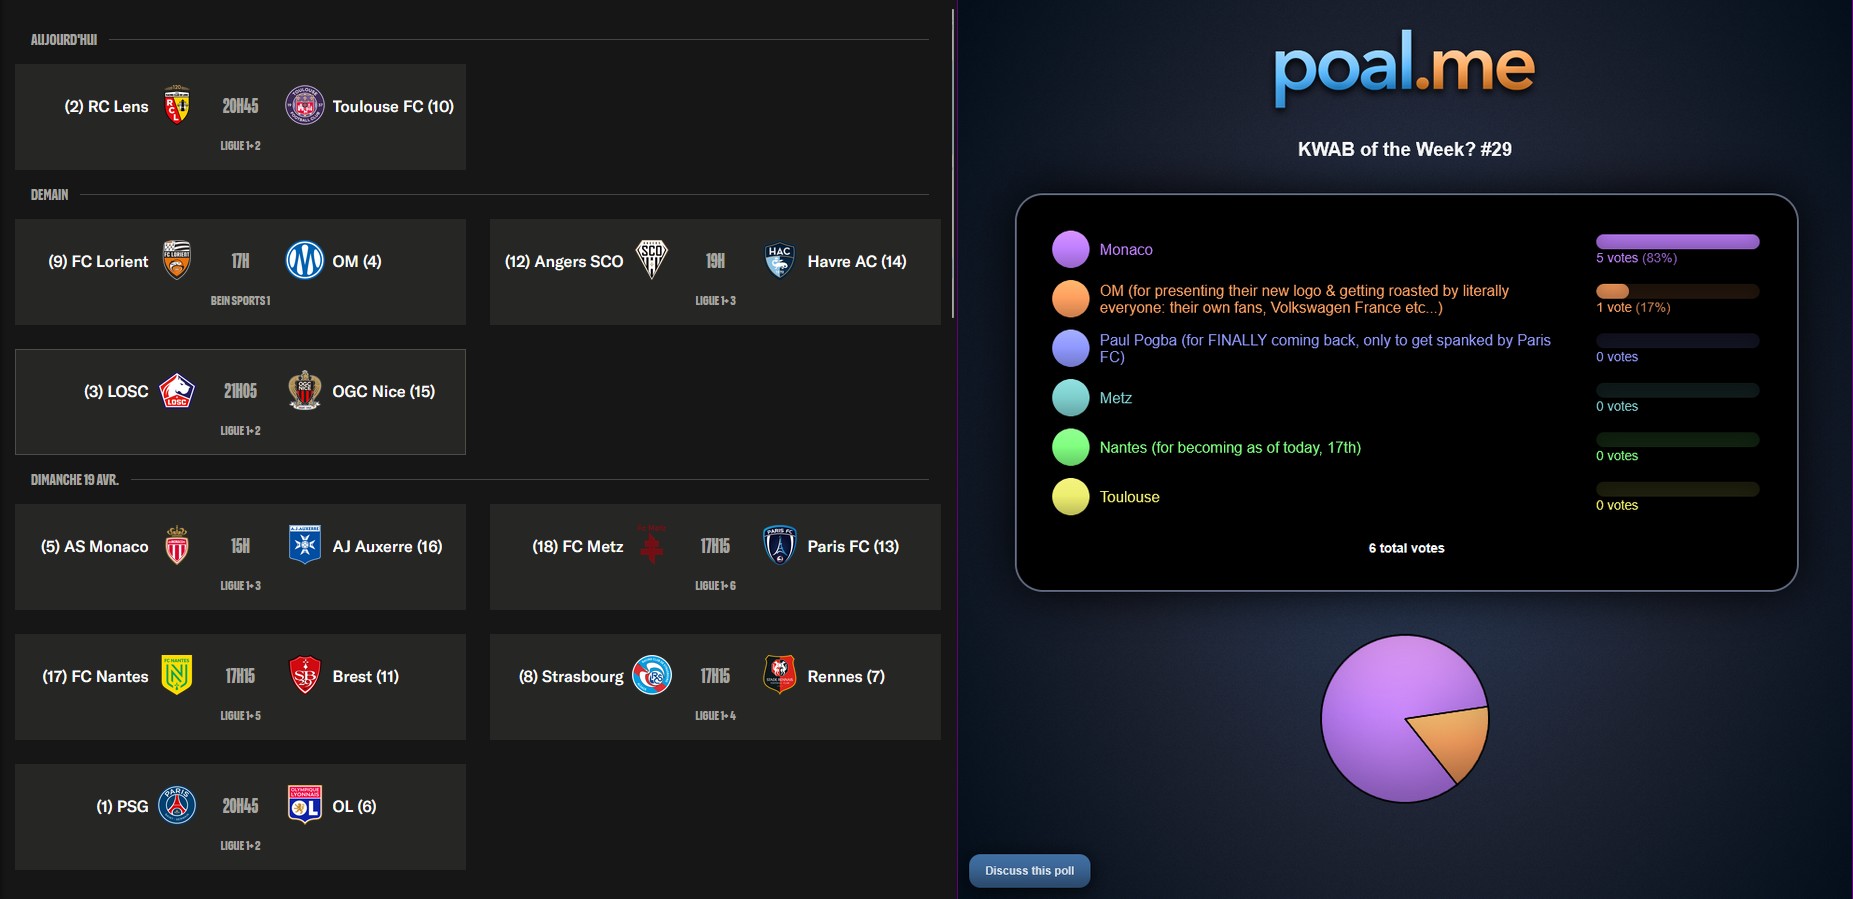Select the "(8) Strasbourg" team name
Viewport: 1853px width, 899px height.
click(x=571, y=676)
